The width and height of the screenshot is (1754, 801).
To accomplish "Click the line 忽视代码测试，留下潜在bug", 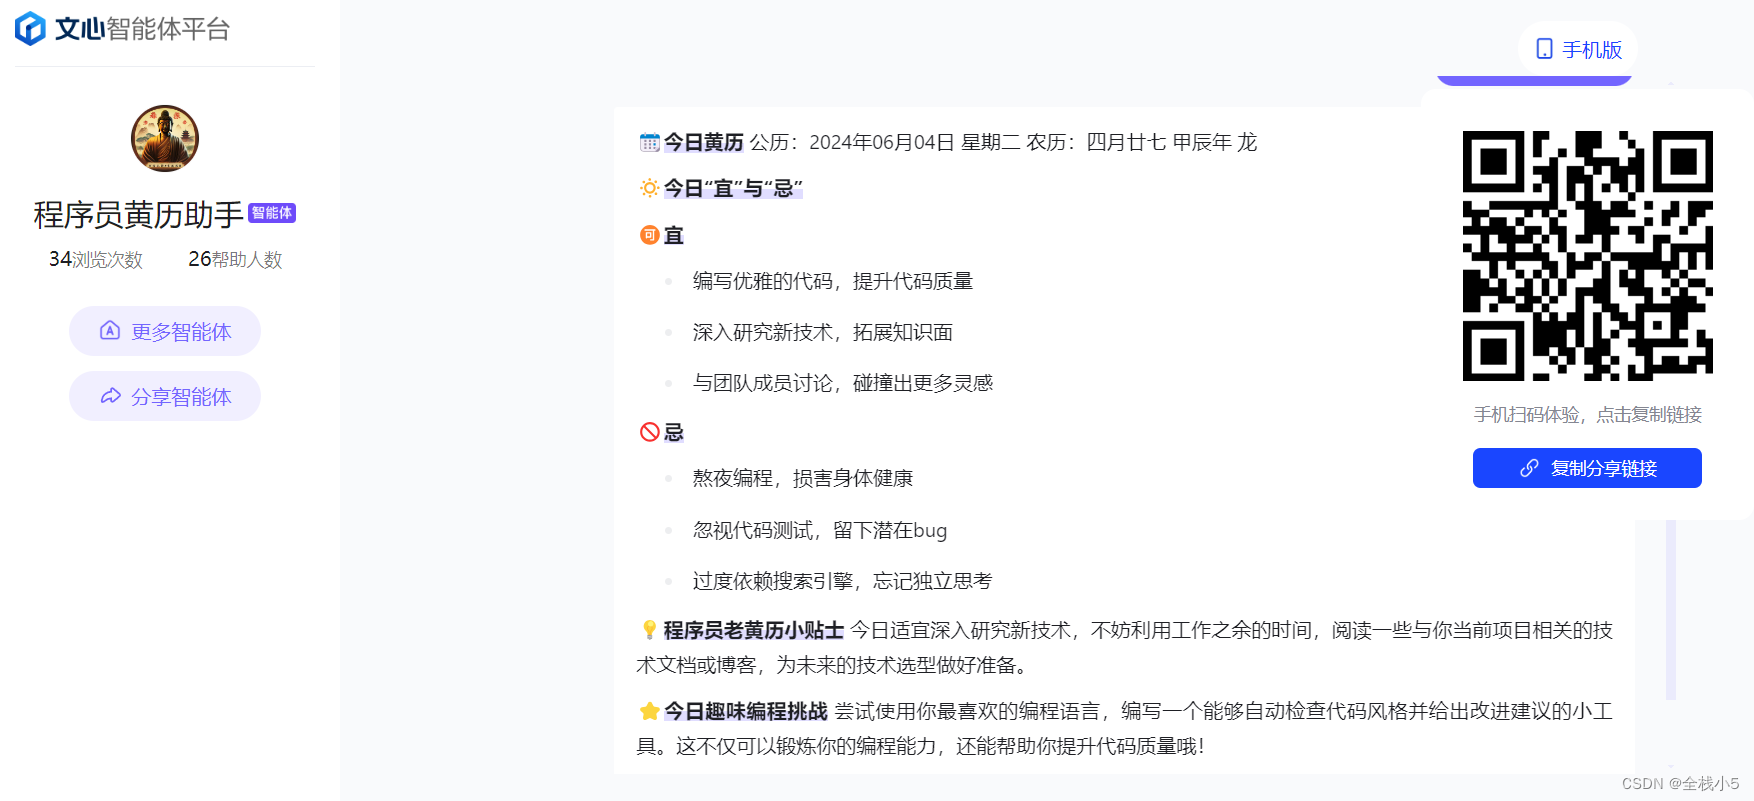I will tap(819, 530).
